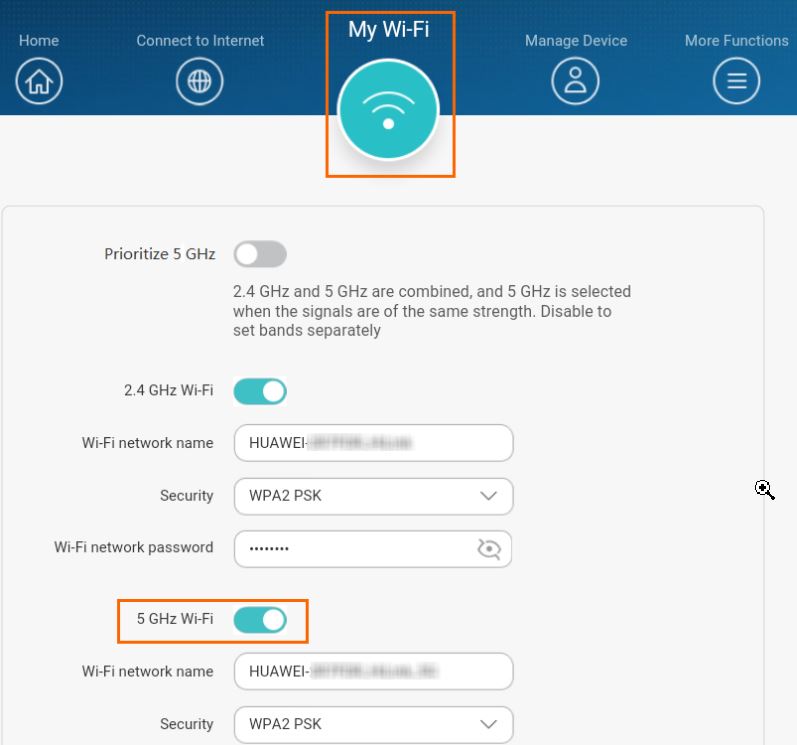Image resolution: width=797 pixels, height=745 pixels.
Task: Click the Connect to Internet text label
Action: 200,41
